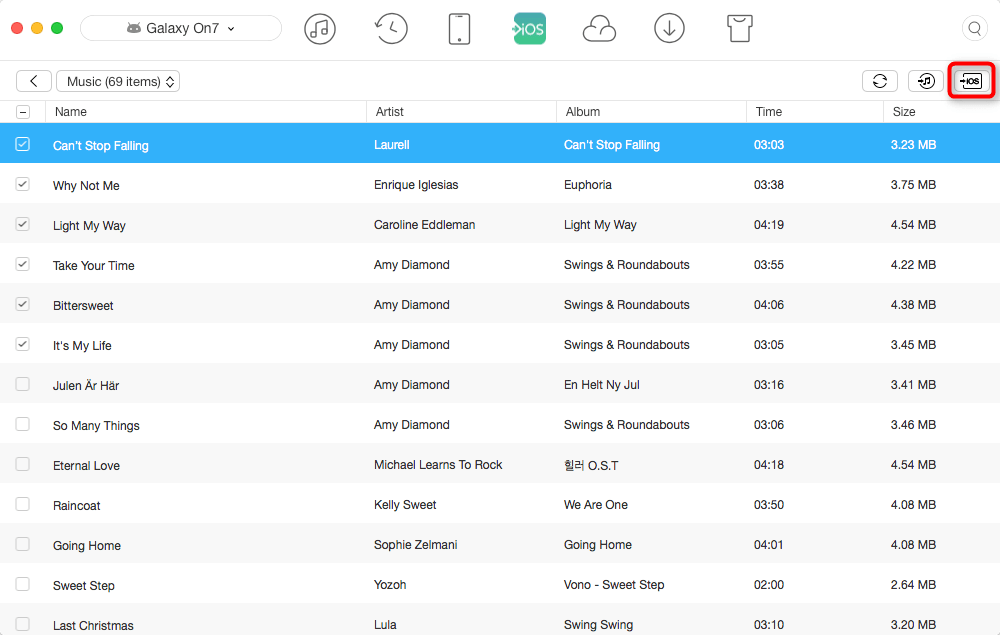The height and width of the screenshot is (635, 1000).
Task: Open the iCloud cloud icon
Action: [x=599, y=29]
